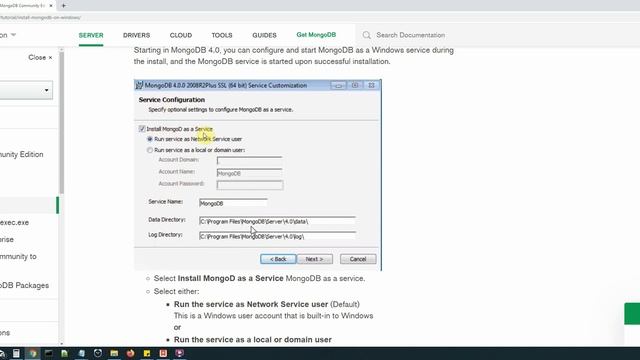This screenshot has width=640, height=360.
Task: Open the DRIVERS documentation tab
Action: [x=136, y=36]
